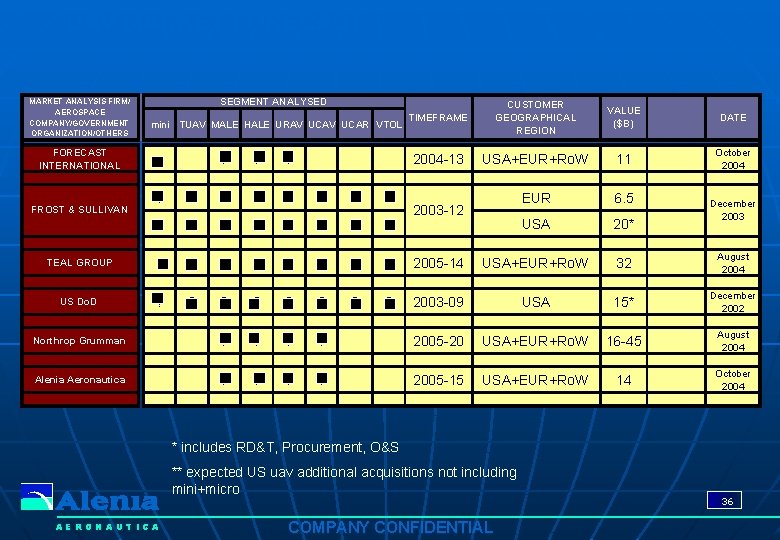Select the 'FORECAST INTERNATIONAL' row label
The width and height of the screenshot is (780, 540).
(80, 159)
